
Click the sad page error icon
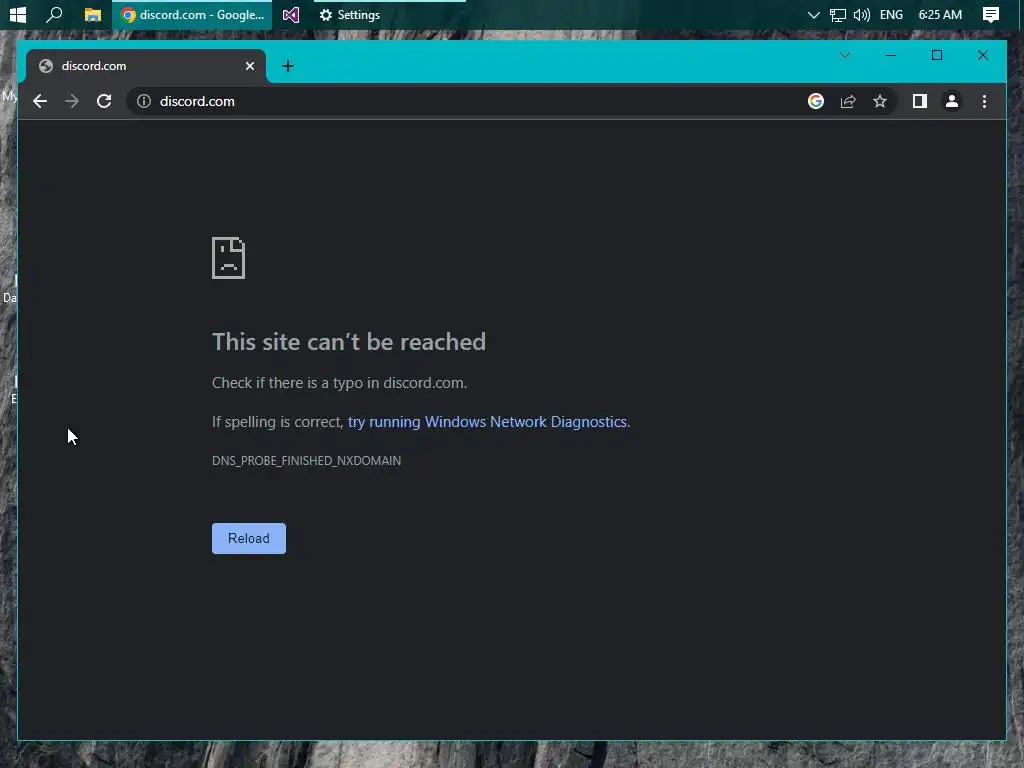(x=229, y=258)
